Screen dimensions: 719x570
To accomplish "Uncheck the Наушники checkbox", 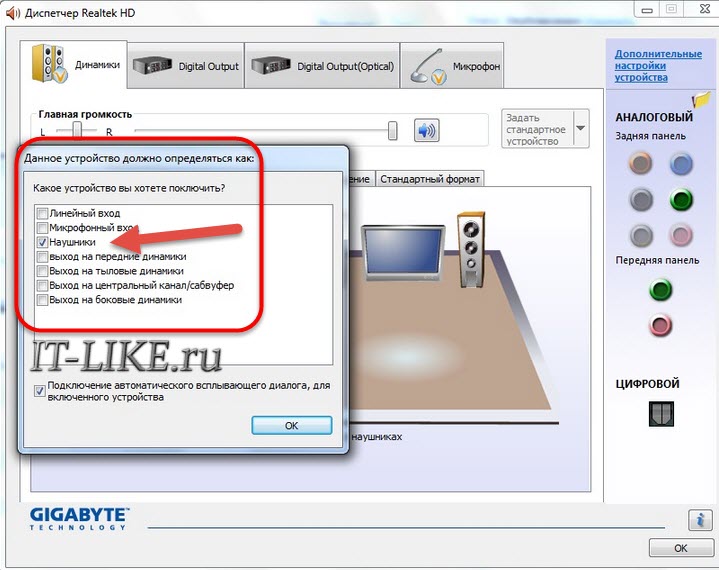I will pyautogui.click(x=42, y=242).
